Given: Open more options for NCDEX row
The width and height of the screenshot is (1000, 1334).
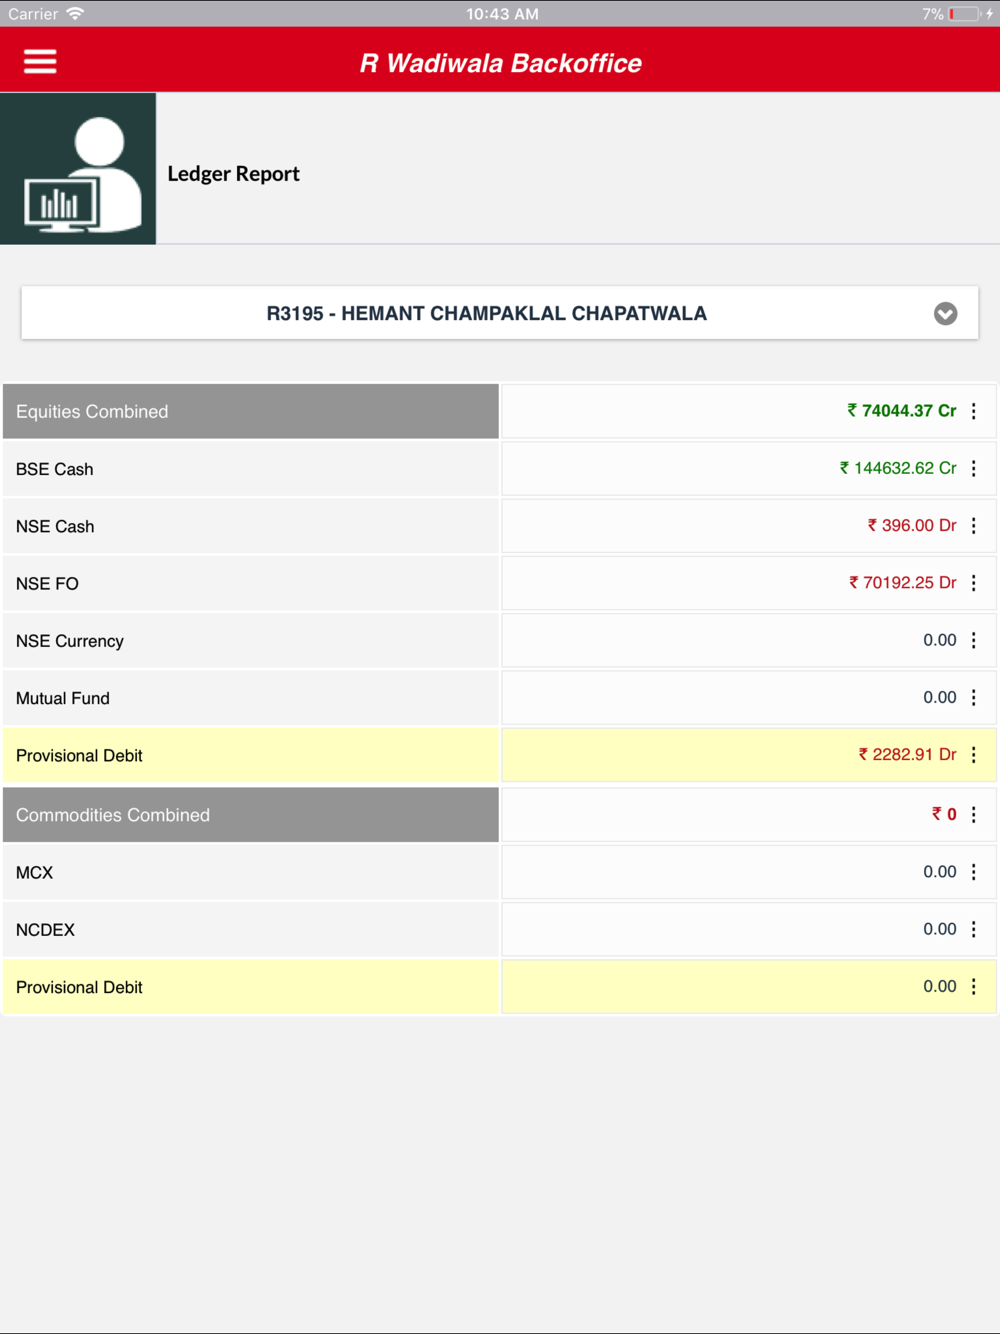Looking at the screenshot, I should (x=974, y=929).
